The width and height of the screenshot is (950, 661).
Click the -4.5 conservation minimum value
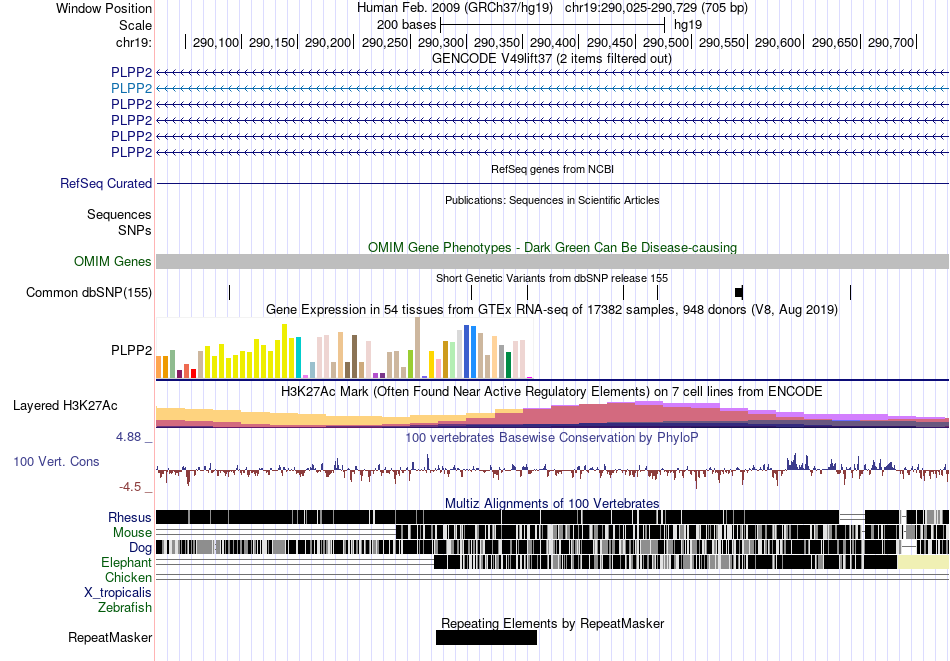tap(130, 487)
